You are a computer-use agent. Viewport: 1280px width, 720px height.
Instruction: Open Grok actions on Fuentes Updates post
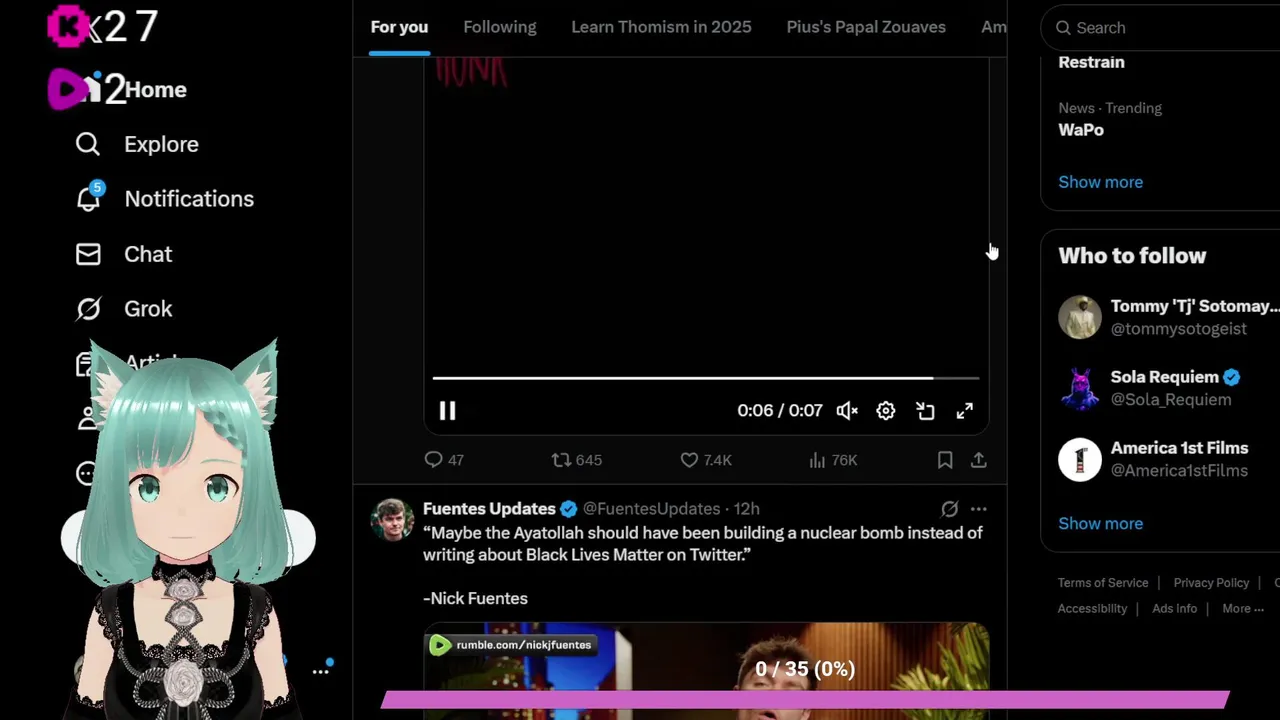tap(950, 509)
